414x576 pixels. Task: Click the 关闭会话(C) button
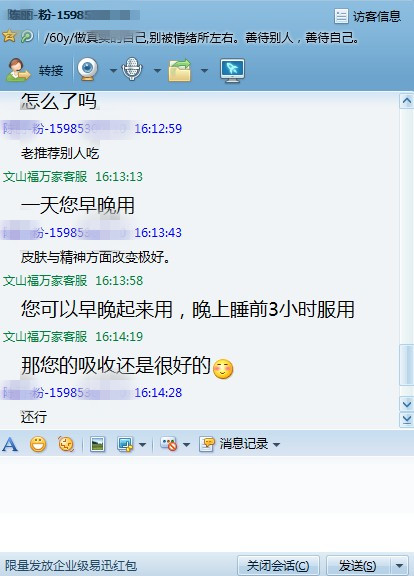tap(278, 565)
